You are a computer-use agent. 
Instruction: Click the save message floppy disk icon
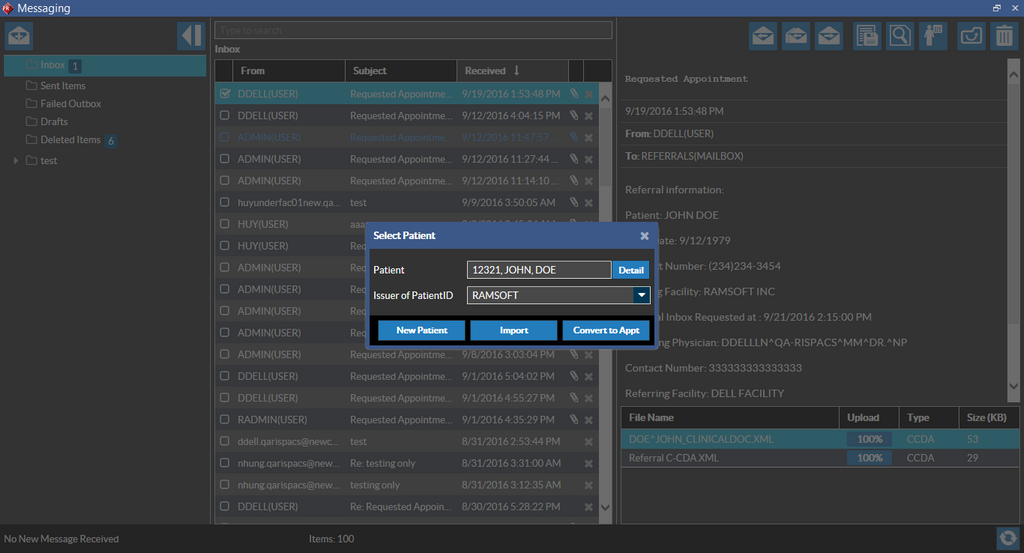(x=867, y=36)
